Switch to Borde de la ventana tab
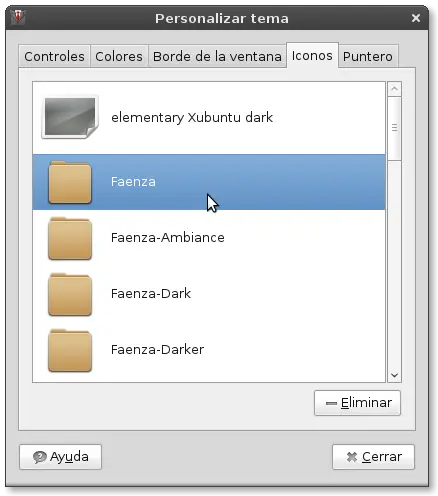The image size is (438, 496). tap(217, 56)
